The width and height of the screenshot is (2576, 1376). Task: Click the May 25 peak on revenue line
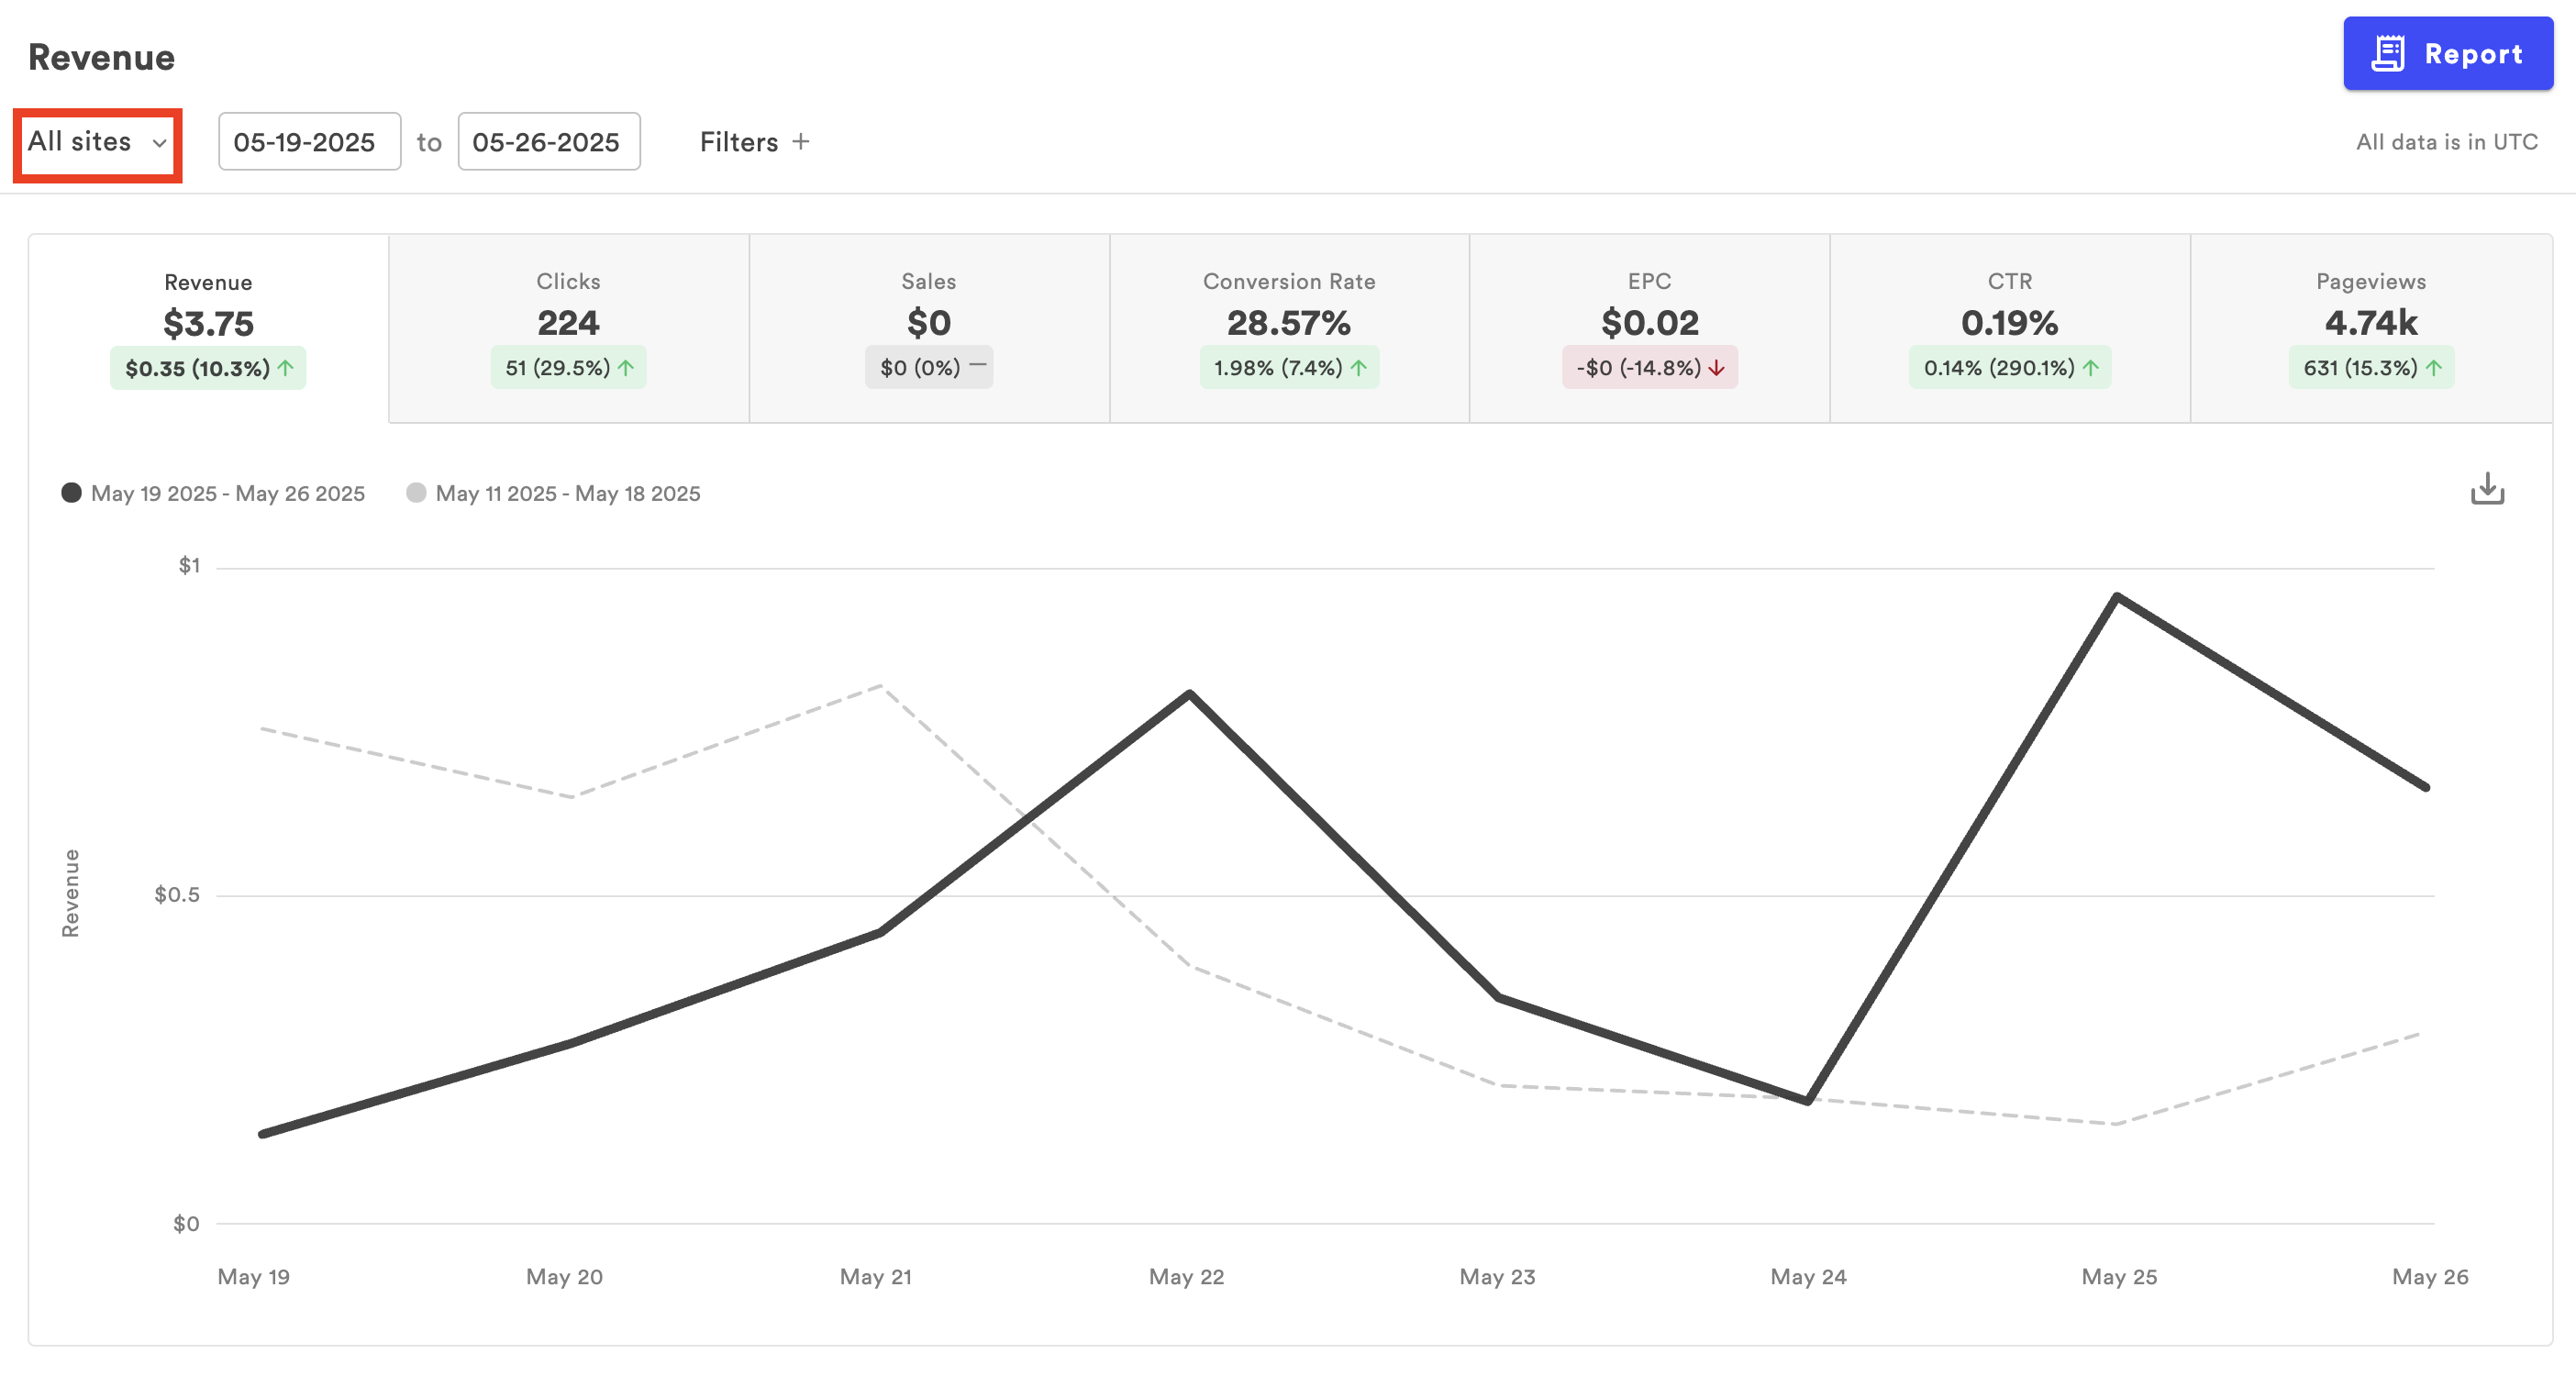pos(2117,597)
